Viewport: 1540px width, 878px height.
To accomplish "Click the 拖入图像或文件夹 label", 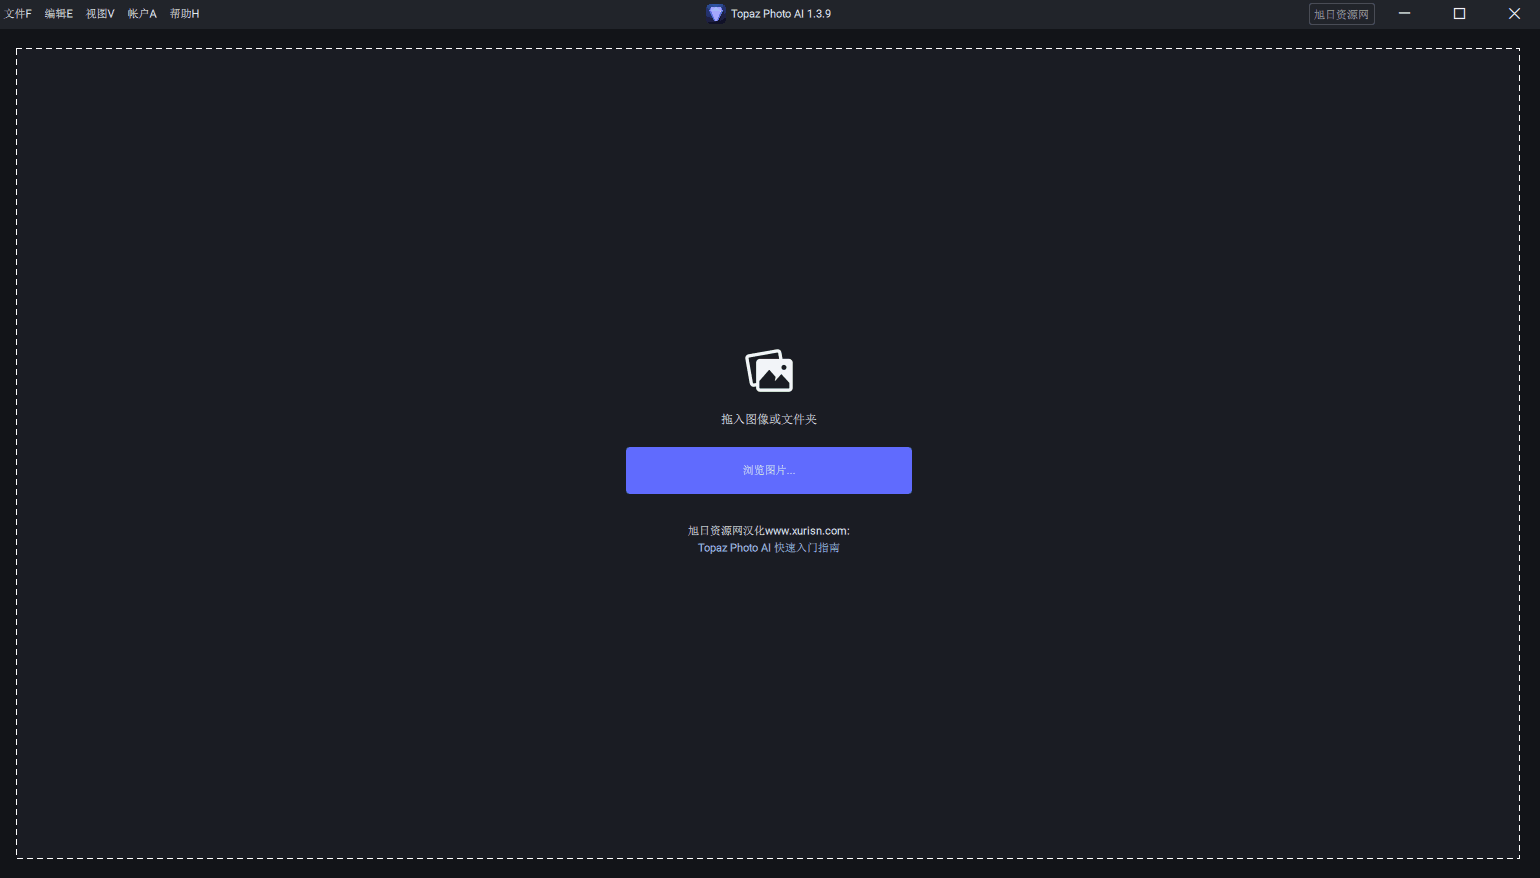I will (768, 419).
